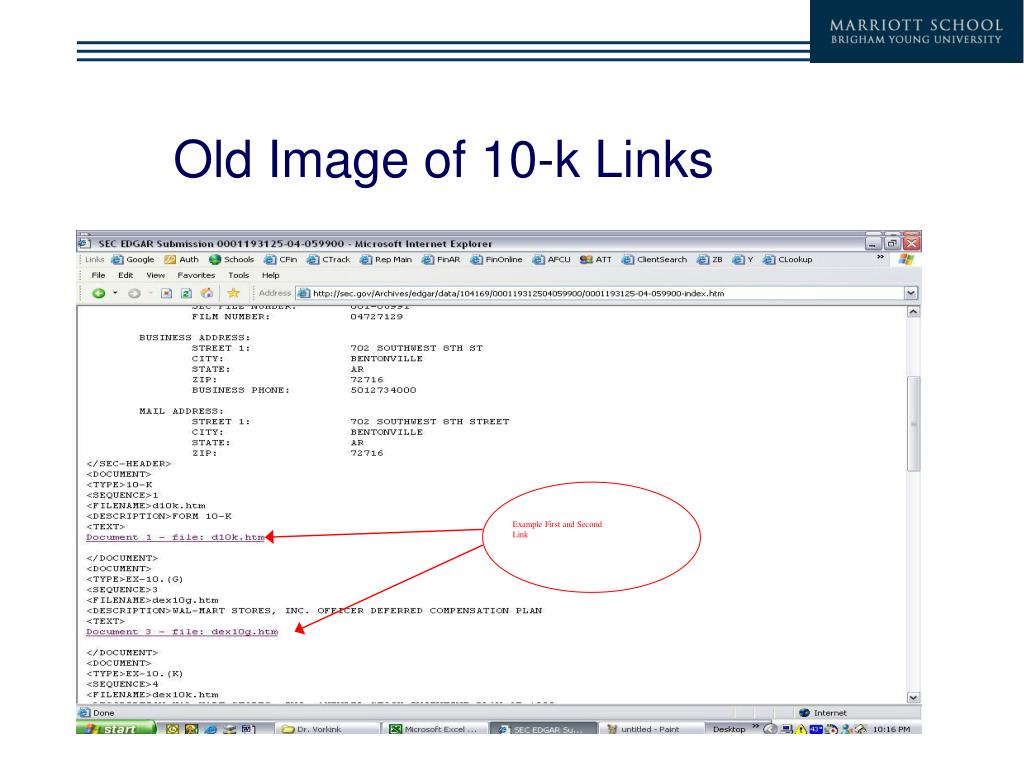
Task: Open the Tools menu
Action: 238,276
